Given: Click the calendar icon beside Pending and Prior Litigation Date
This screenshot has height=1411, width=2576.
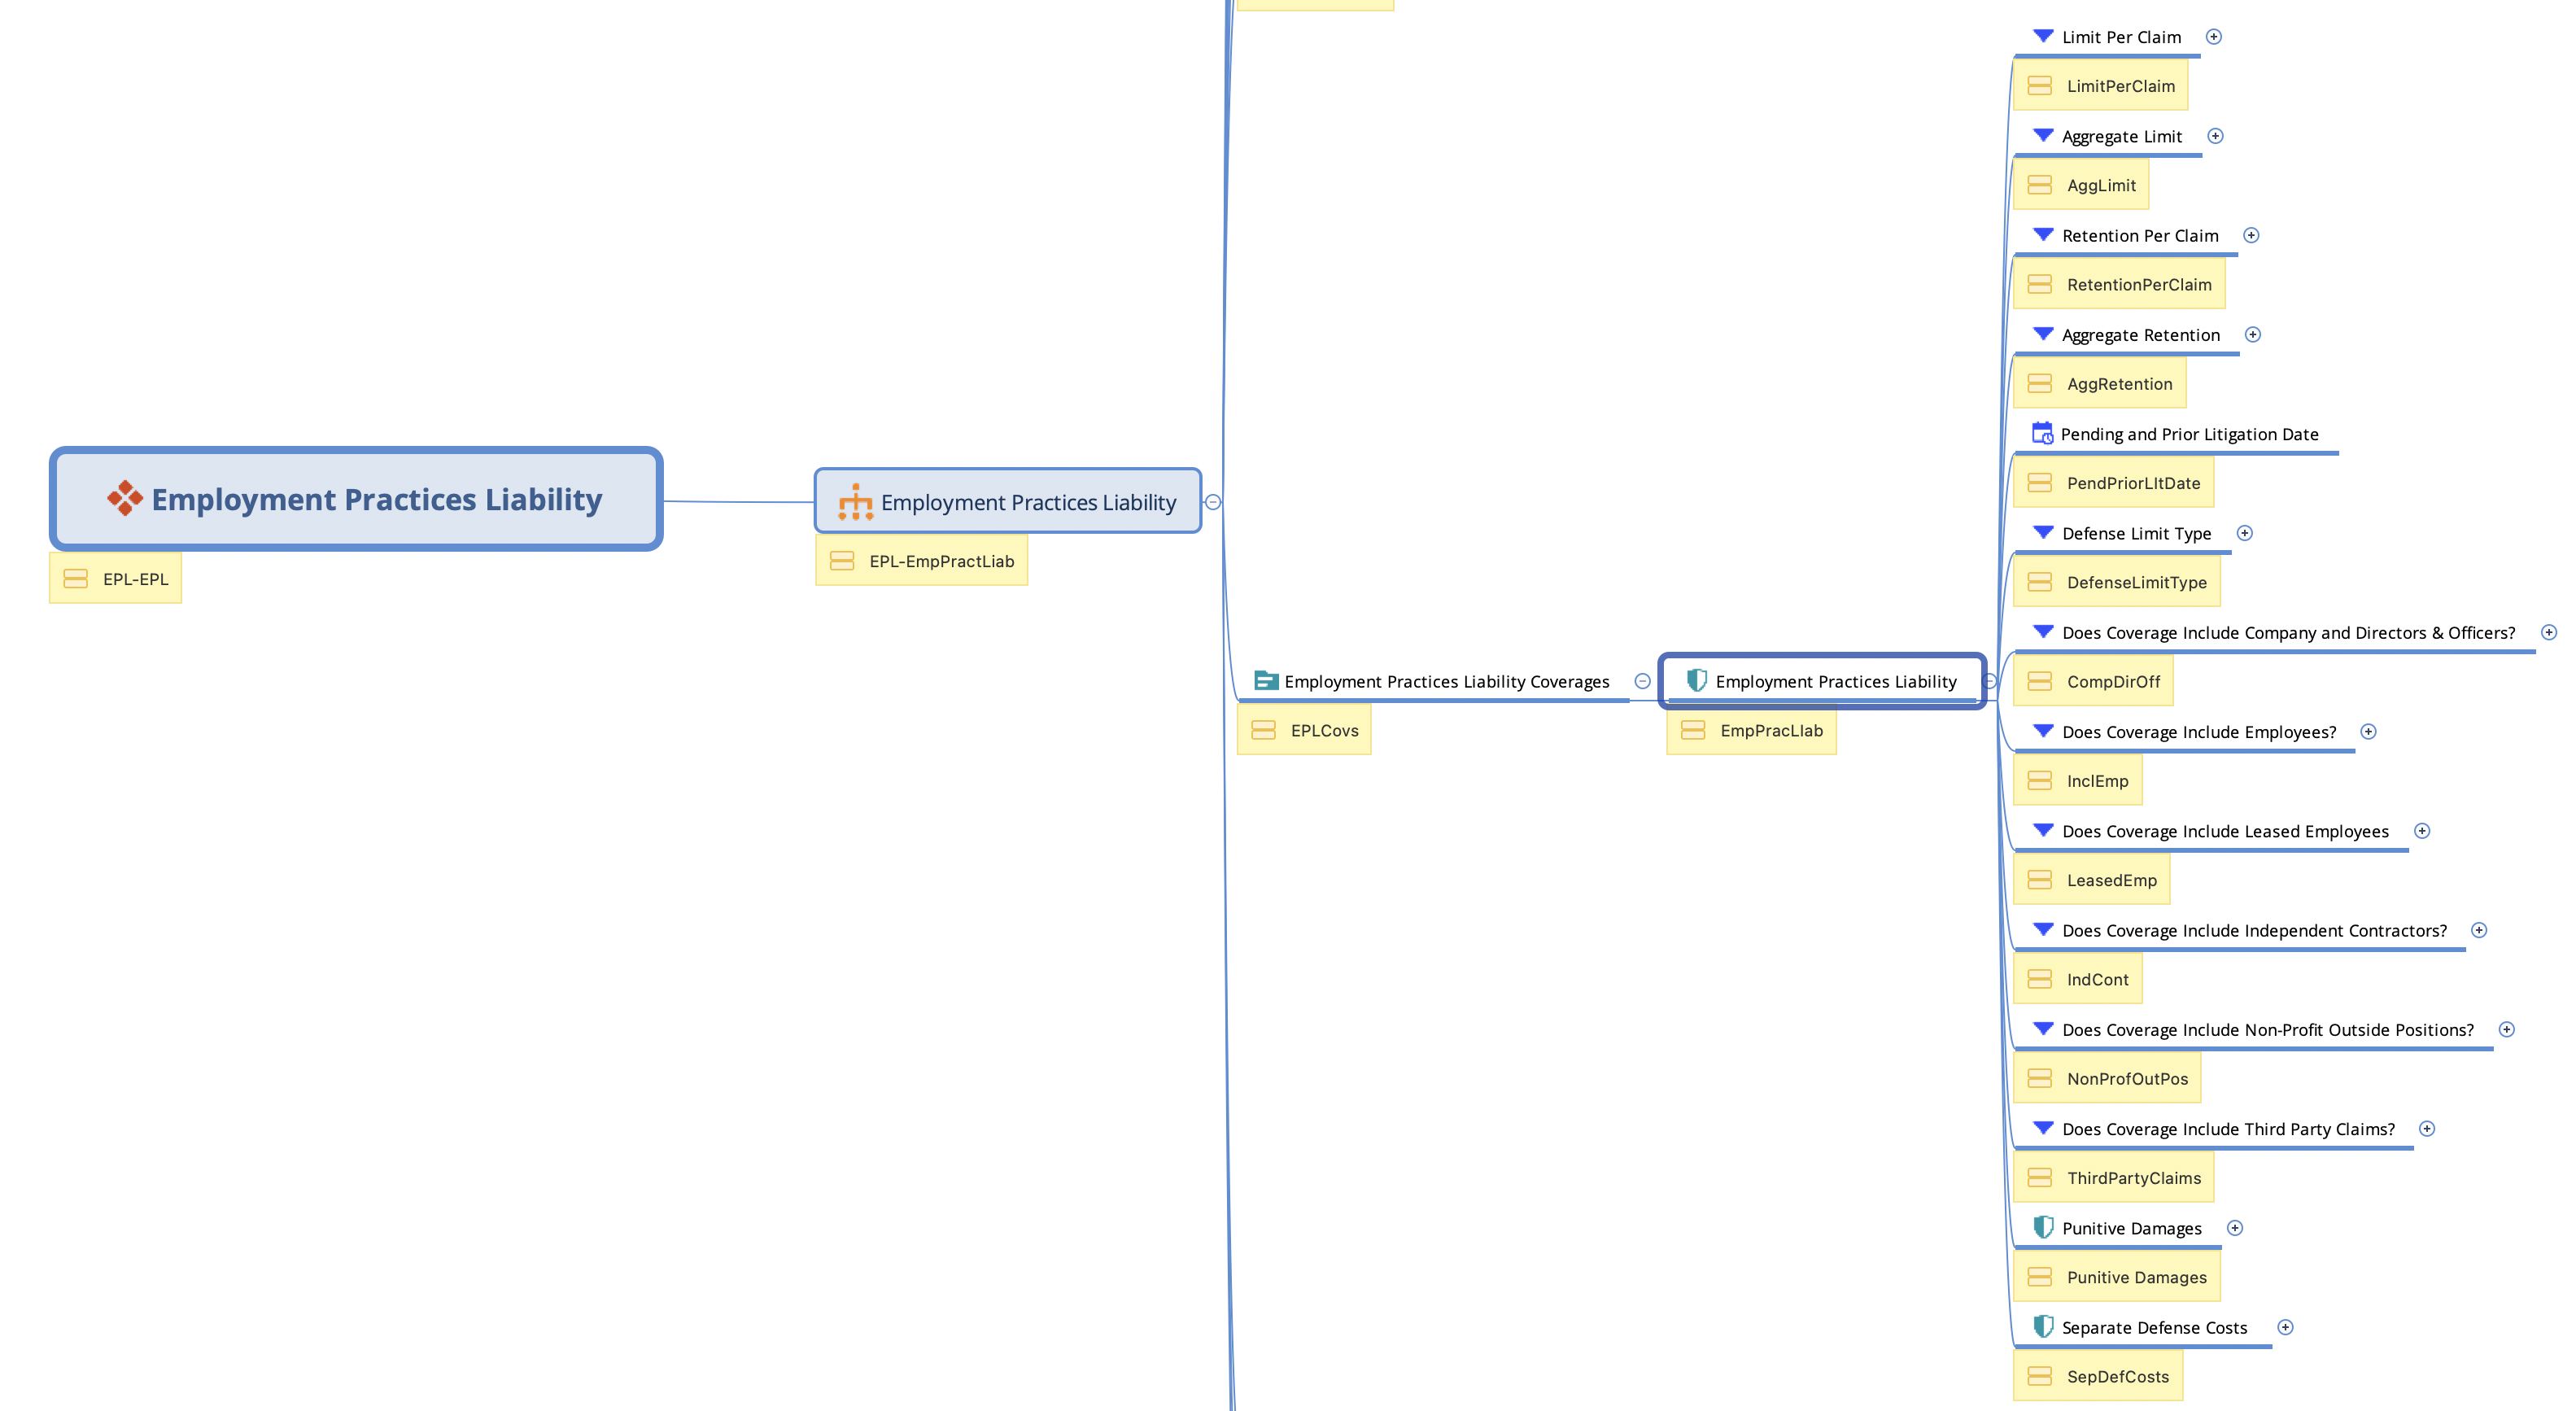Looking at the screenshot, I should (2042, 433).
